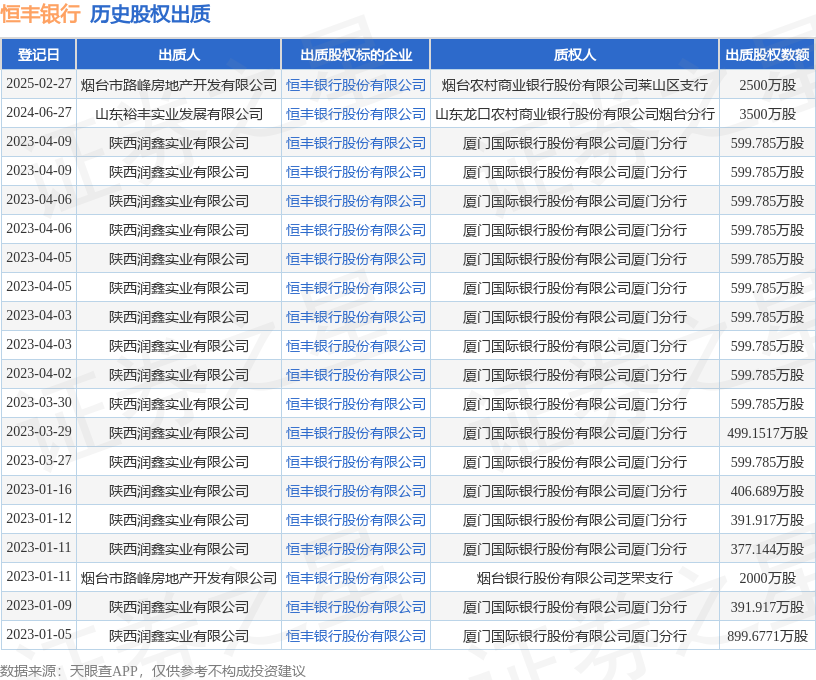Select the date 2023-01-05
The height and width of the screenshot is (680, 816).
click(x=39, y=635)
